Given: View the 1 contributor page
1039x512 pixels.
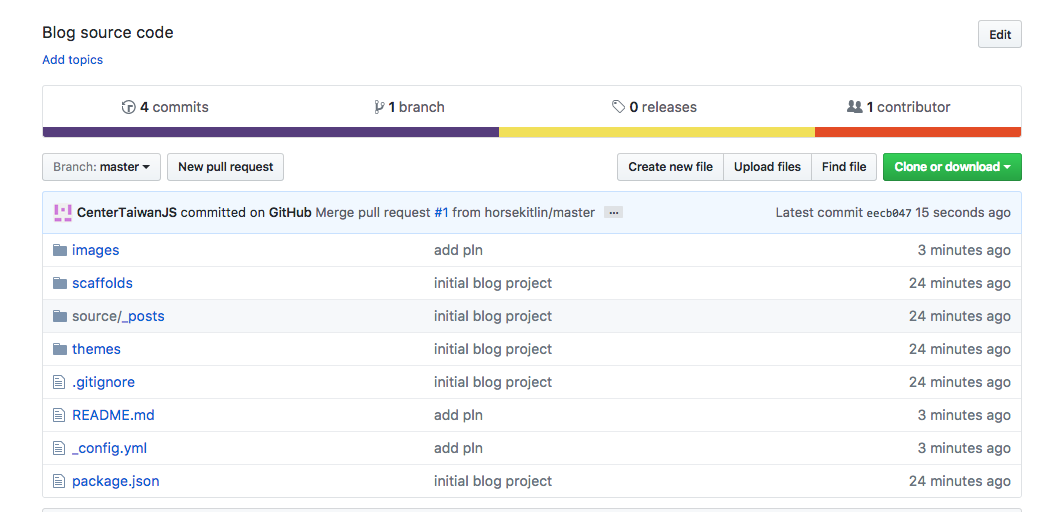Looking at the screenshot, I should point(898,107).
